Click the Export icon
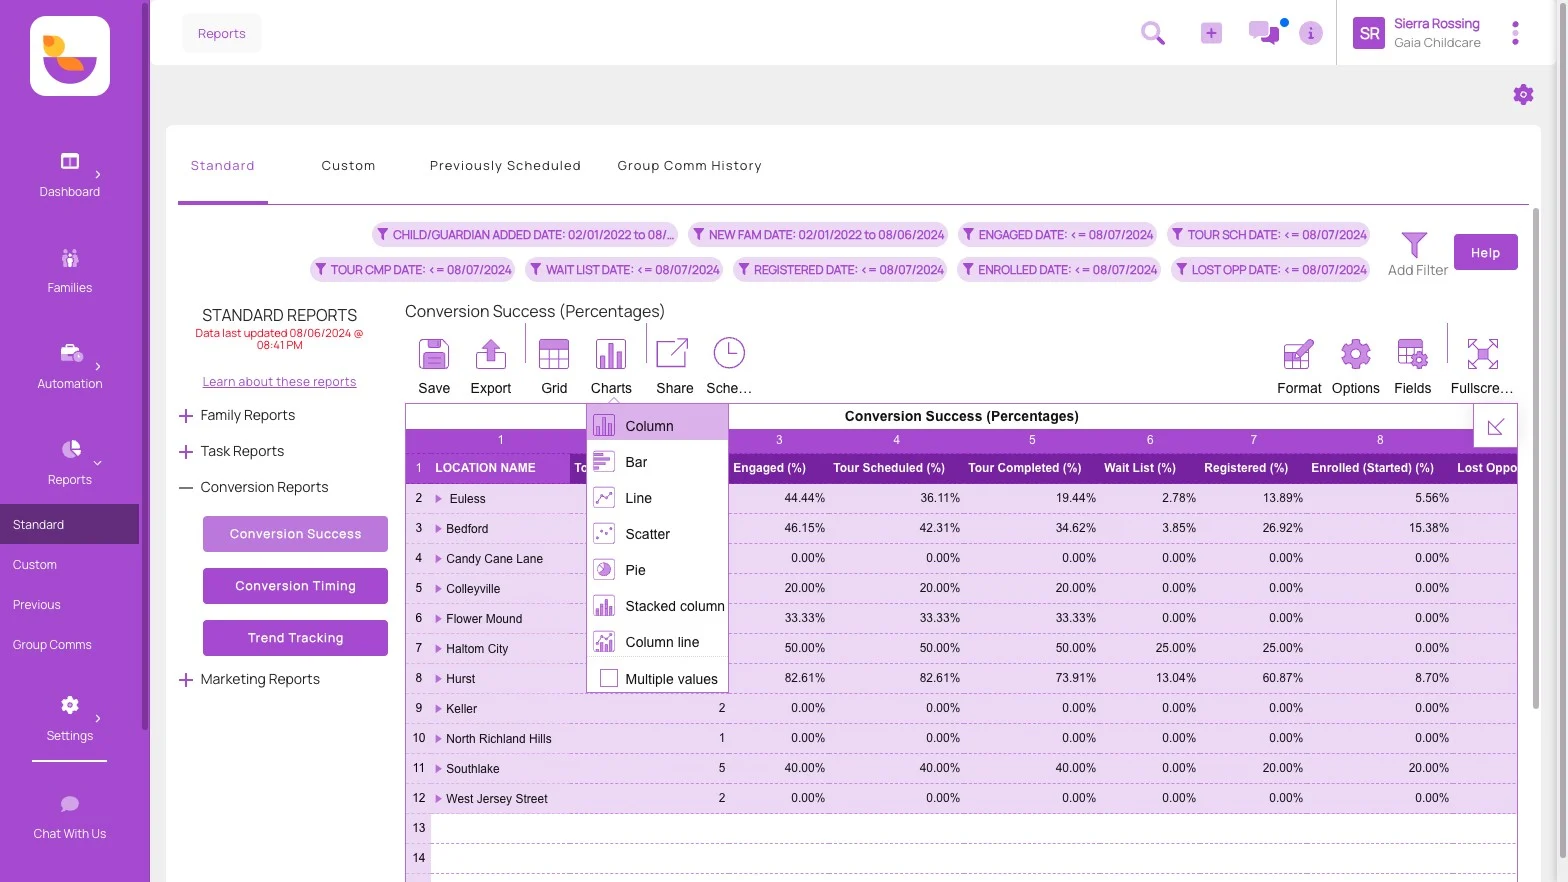This screenshot has height=882, width=1568. pos(490,354)
